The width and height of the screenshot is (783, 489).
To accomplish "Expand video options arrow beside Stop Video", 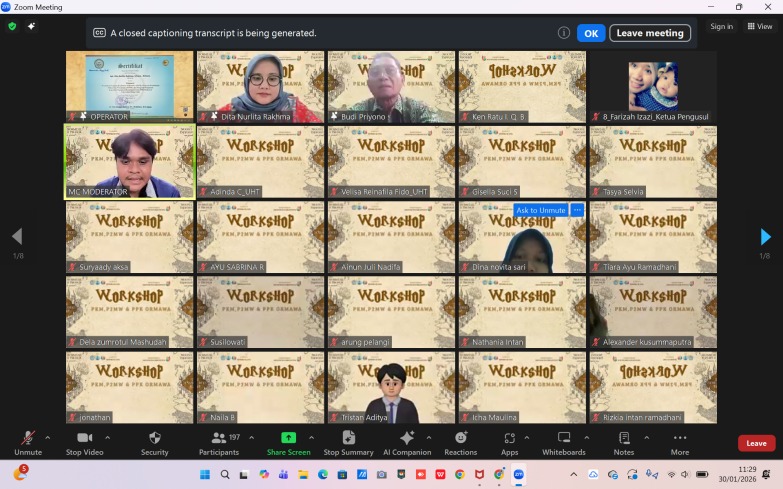I will (x=107, y=437).
